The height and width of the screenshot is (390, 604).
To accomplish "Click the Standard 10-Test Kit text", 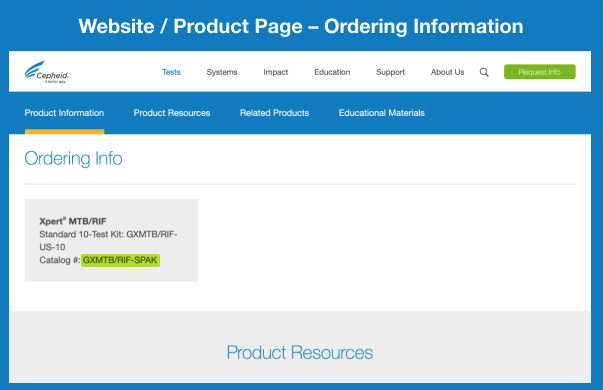I will pos(108,240).
